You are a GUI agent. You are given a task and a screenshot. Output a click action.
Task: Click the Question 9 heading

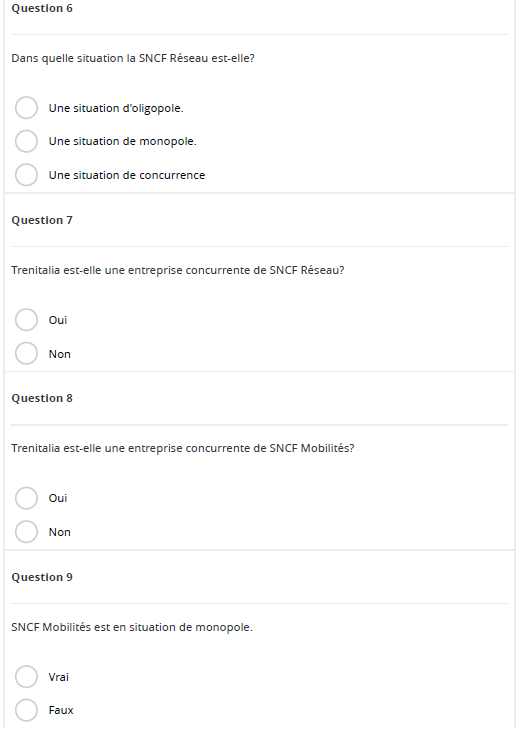(x=42, y=577)
